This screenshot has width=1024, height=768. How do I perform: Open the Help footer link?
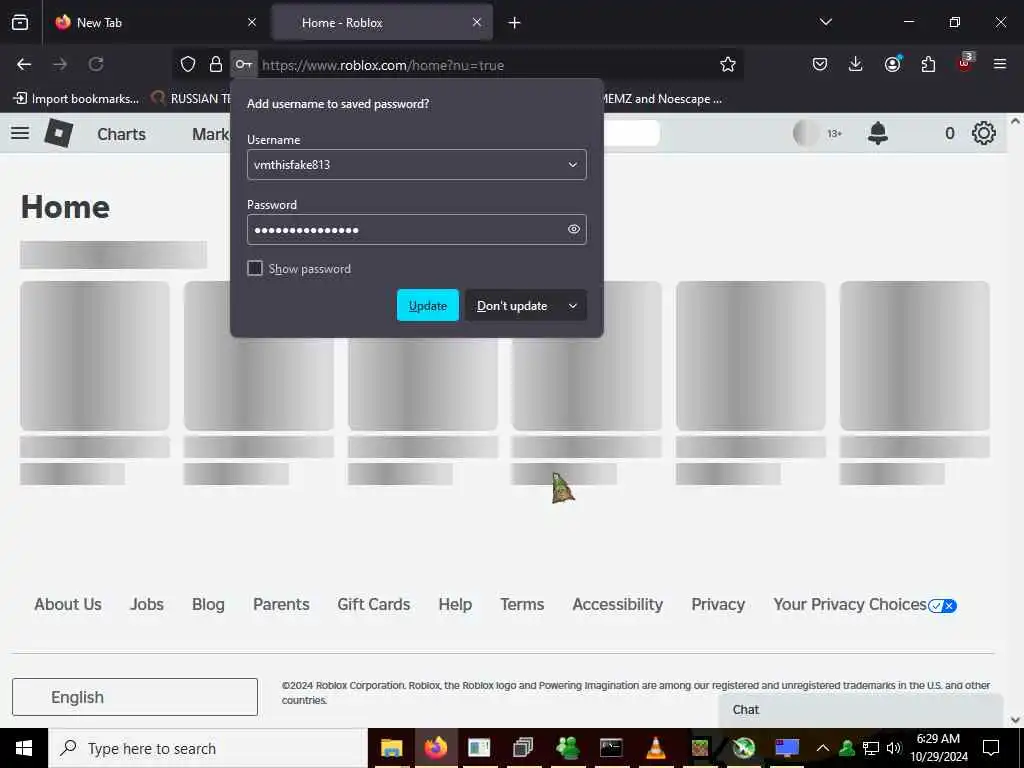(455, 605)
